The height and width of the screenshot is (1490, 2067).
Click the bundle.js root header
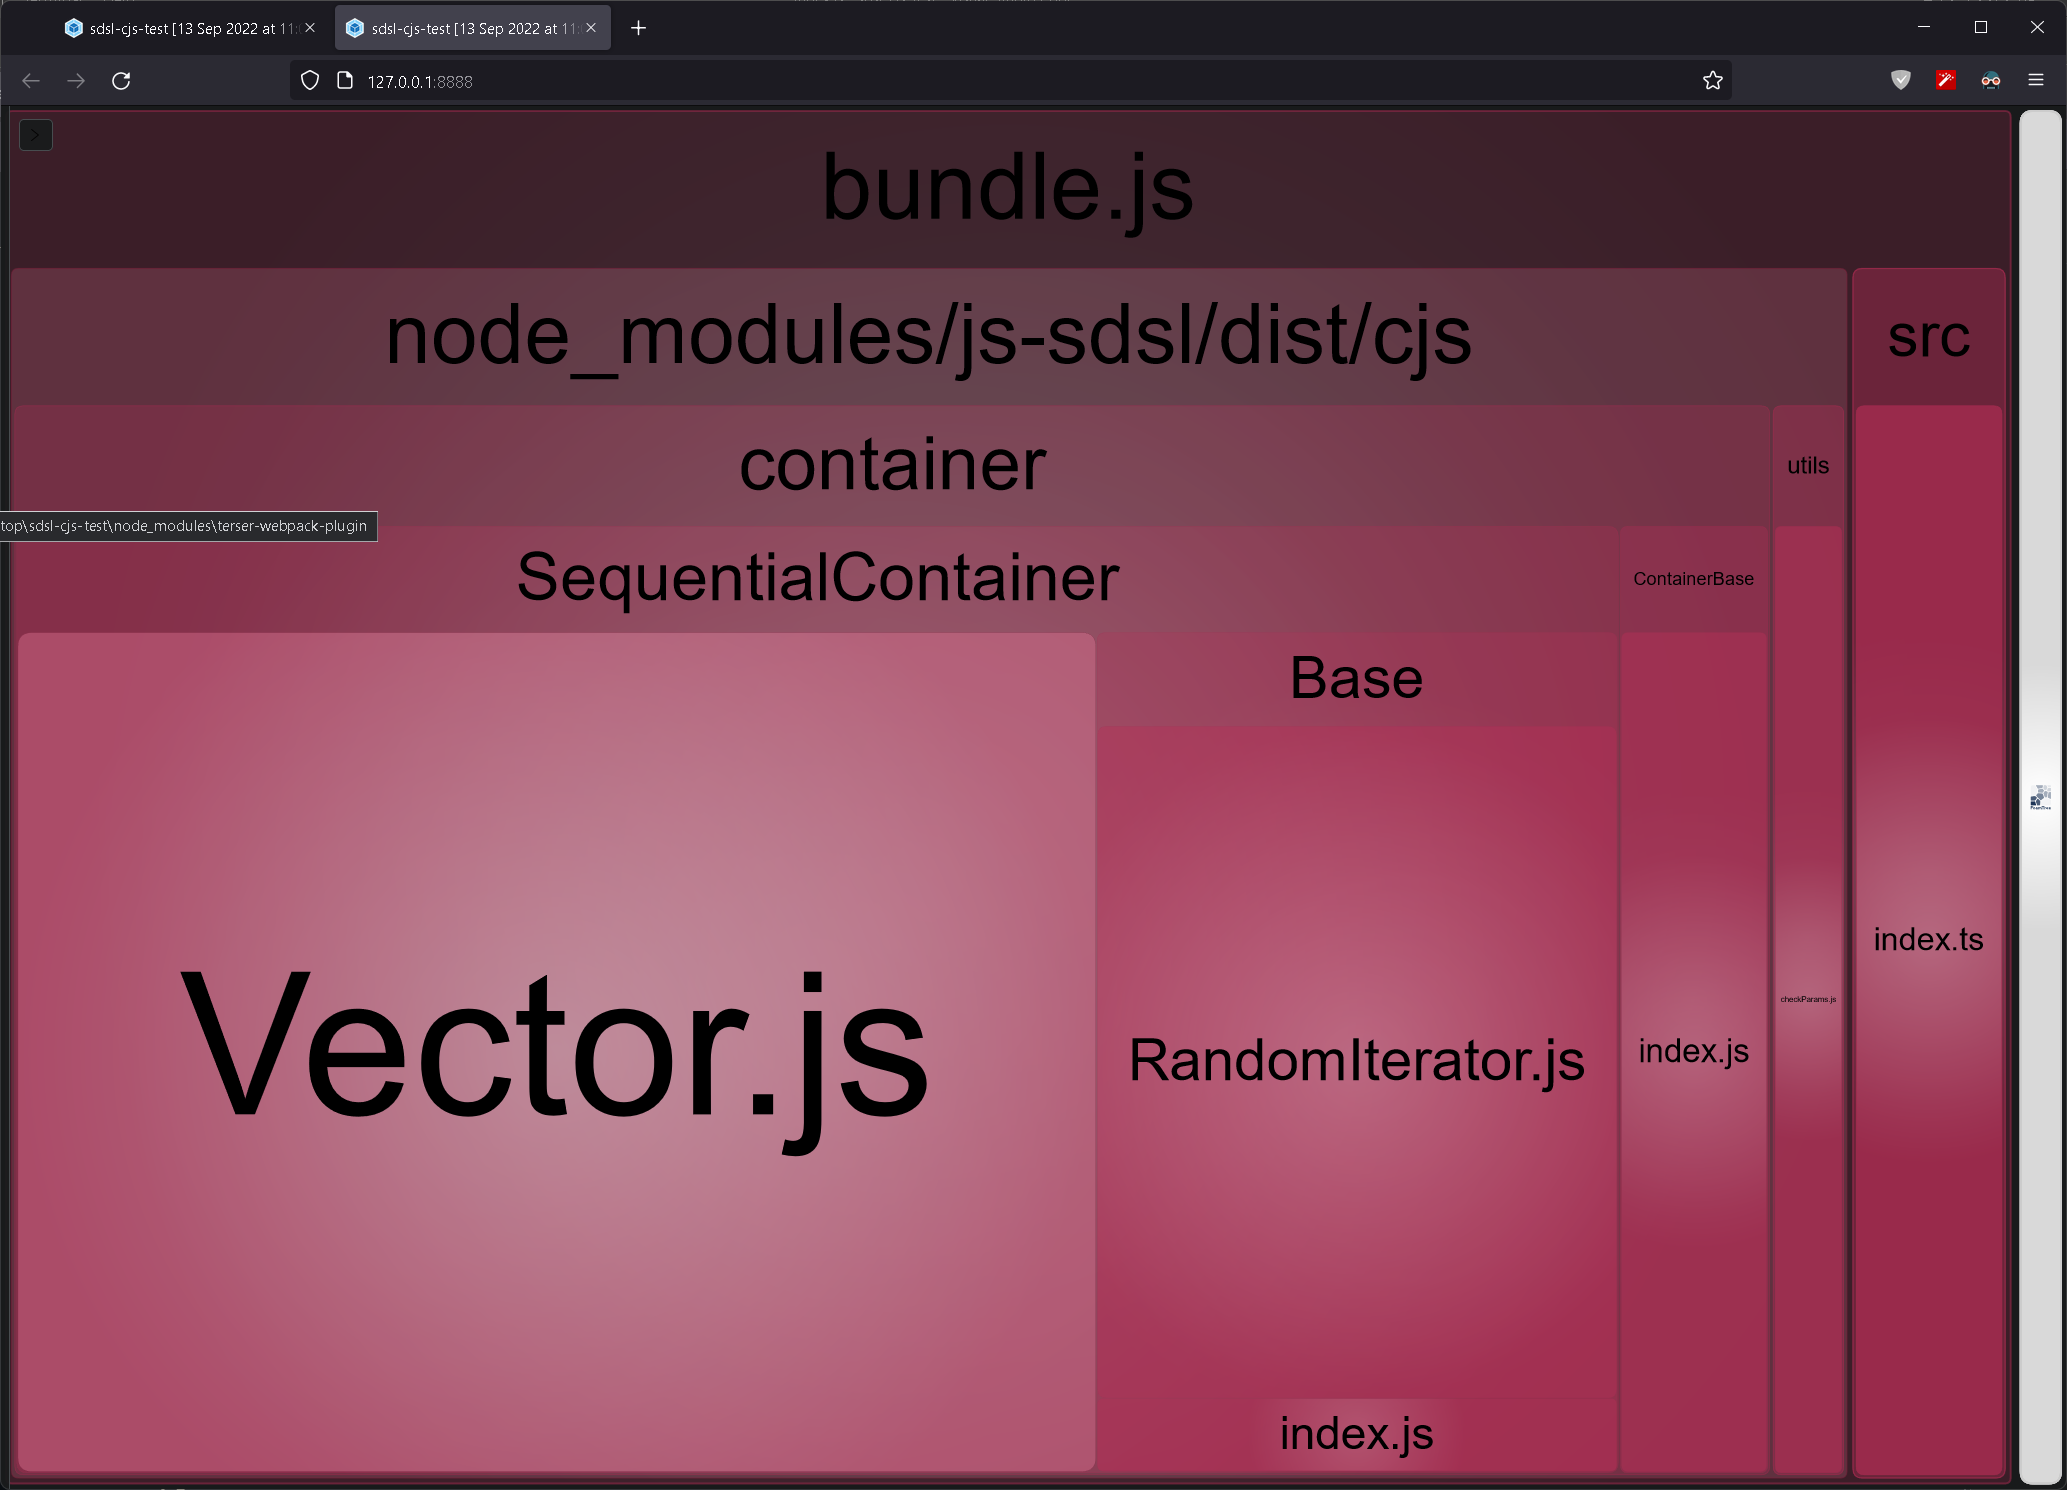(x=1007, y=188)
